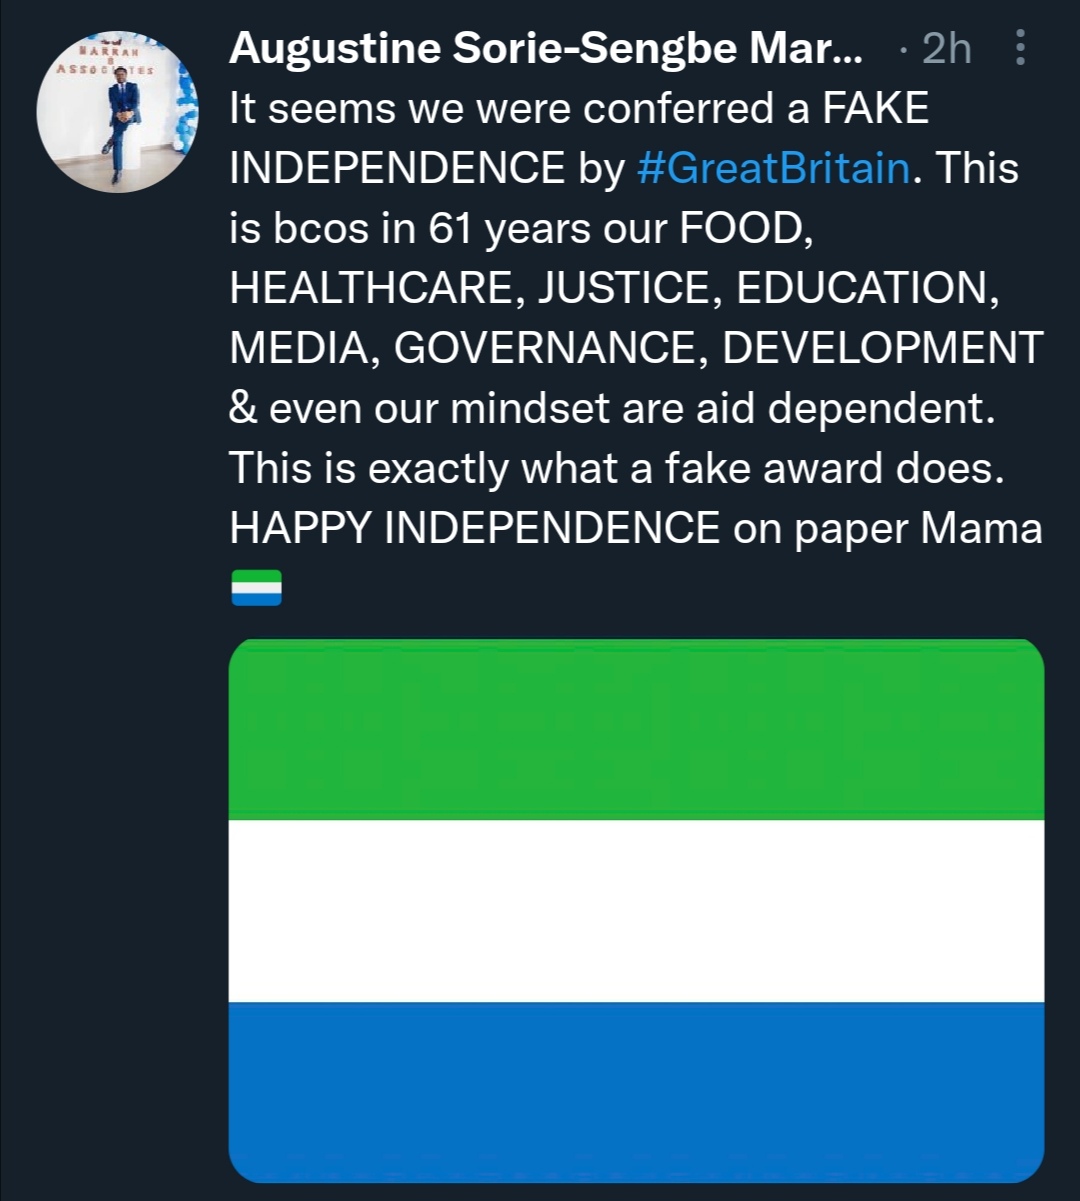Click the "aid dependent" phrase in the tweet

click(x=836, y=408)
